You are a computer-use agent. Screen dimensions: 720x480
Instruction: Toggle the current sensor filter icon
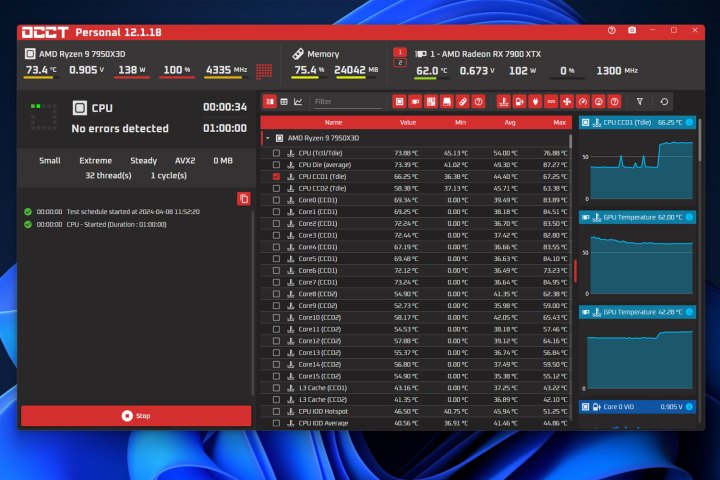pyautogui.click(x=551, y=102)
